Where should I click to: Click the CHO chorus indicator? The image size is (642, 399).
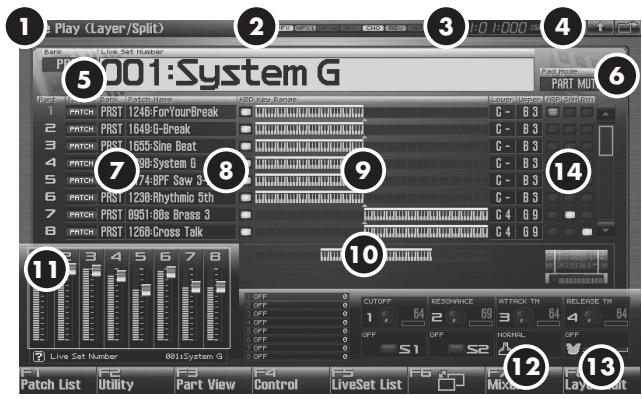click(x=373, y=28)
